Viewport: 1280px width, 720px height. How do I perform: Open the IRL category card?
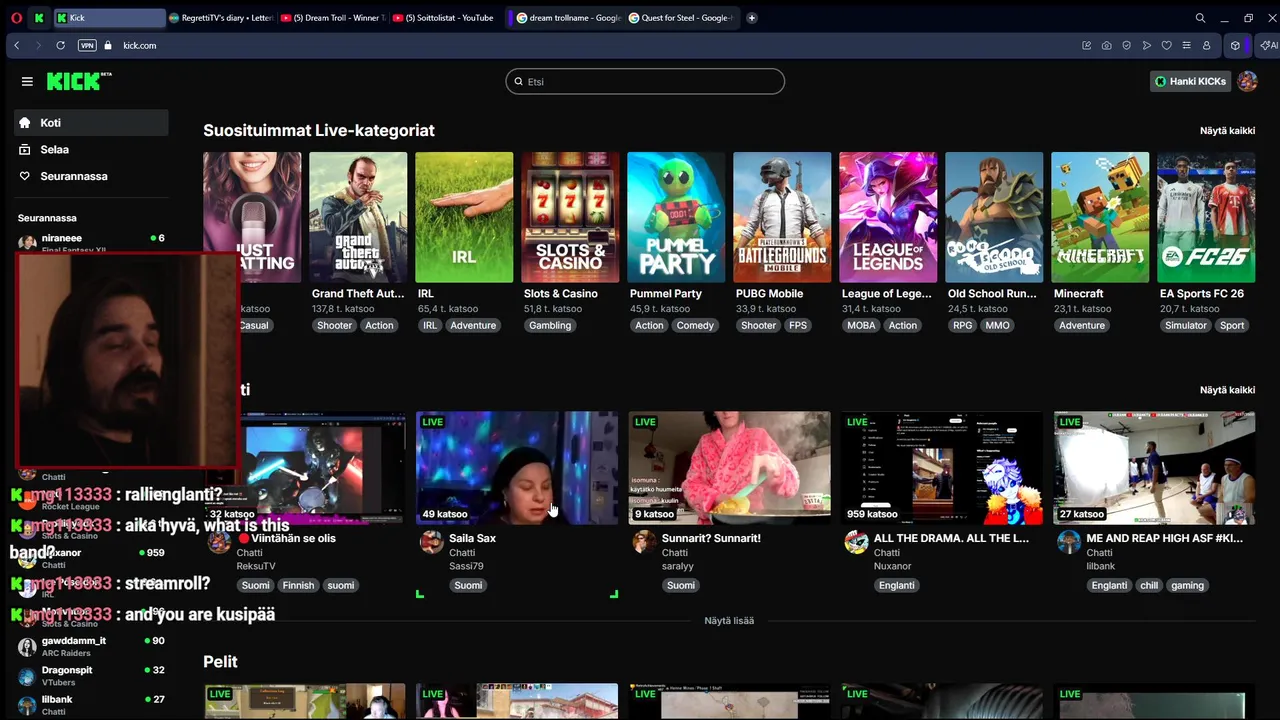click(464, 217)
